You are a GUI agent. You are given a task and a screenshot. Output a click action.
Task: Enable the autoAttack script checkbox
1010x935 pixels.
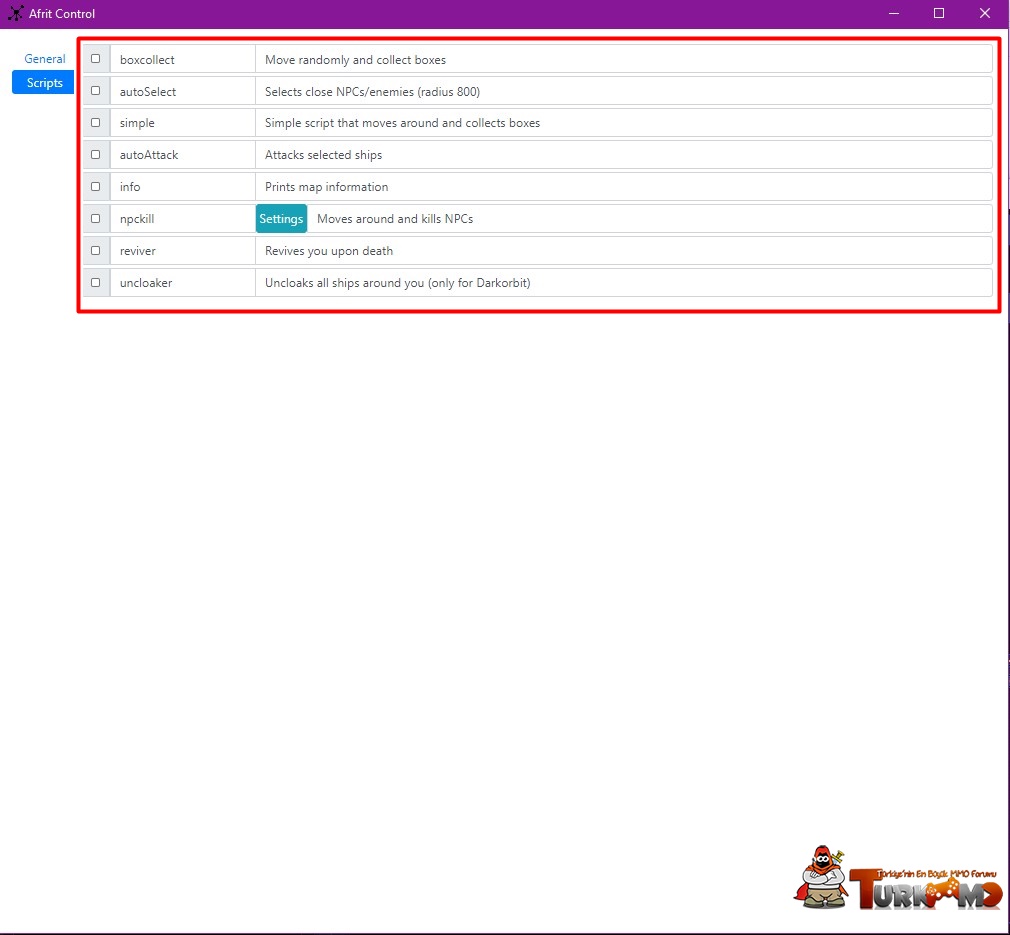tap(96, 155)
